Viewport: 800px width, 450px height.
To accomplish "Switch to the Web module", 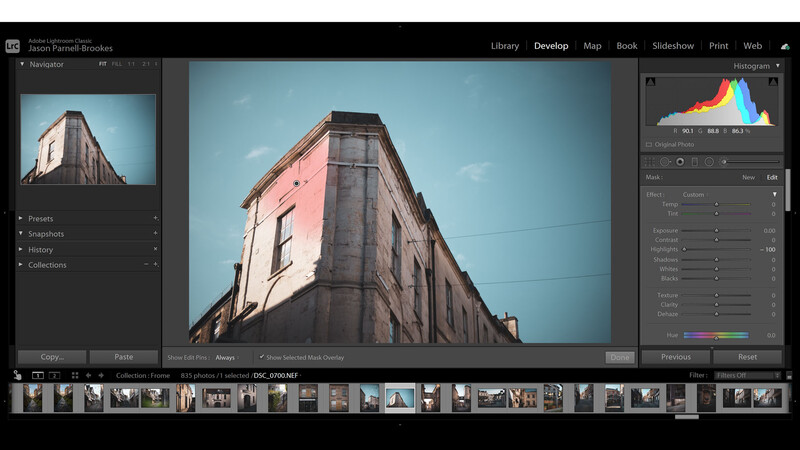I will coord(753,46).
